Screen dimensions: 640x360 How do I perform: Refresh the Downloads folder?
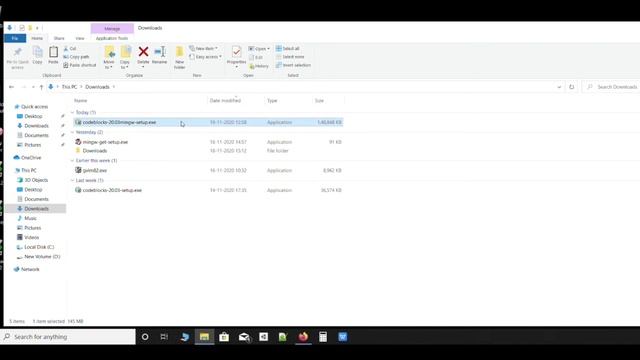click(571, 87)
